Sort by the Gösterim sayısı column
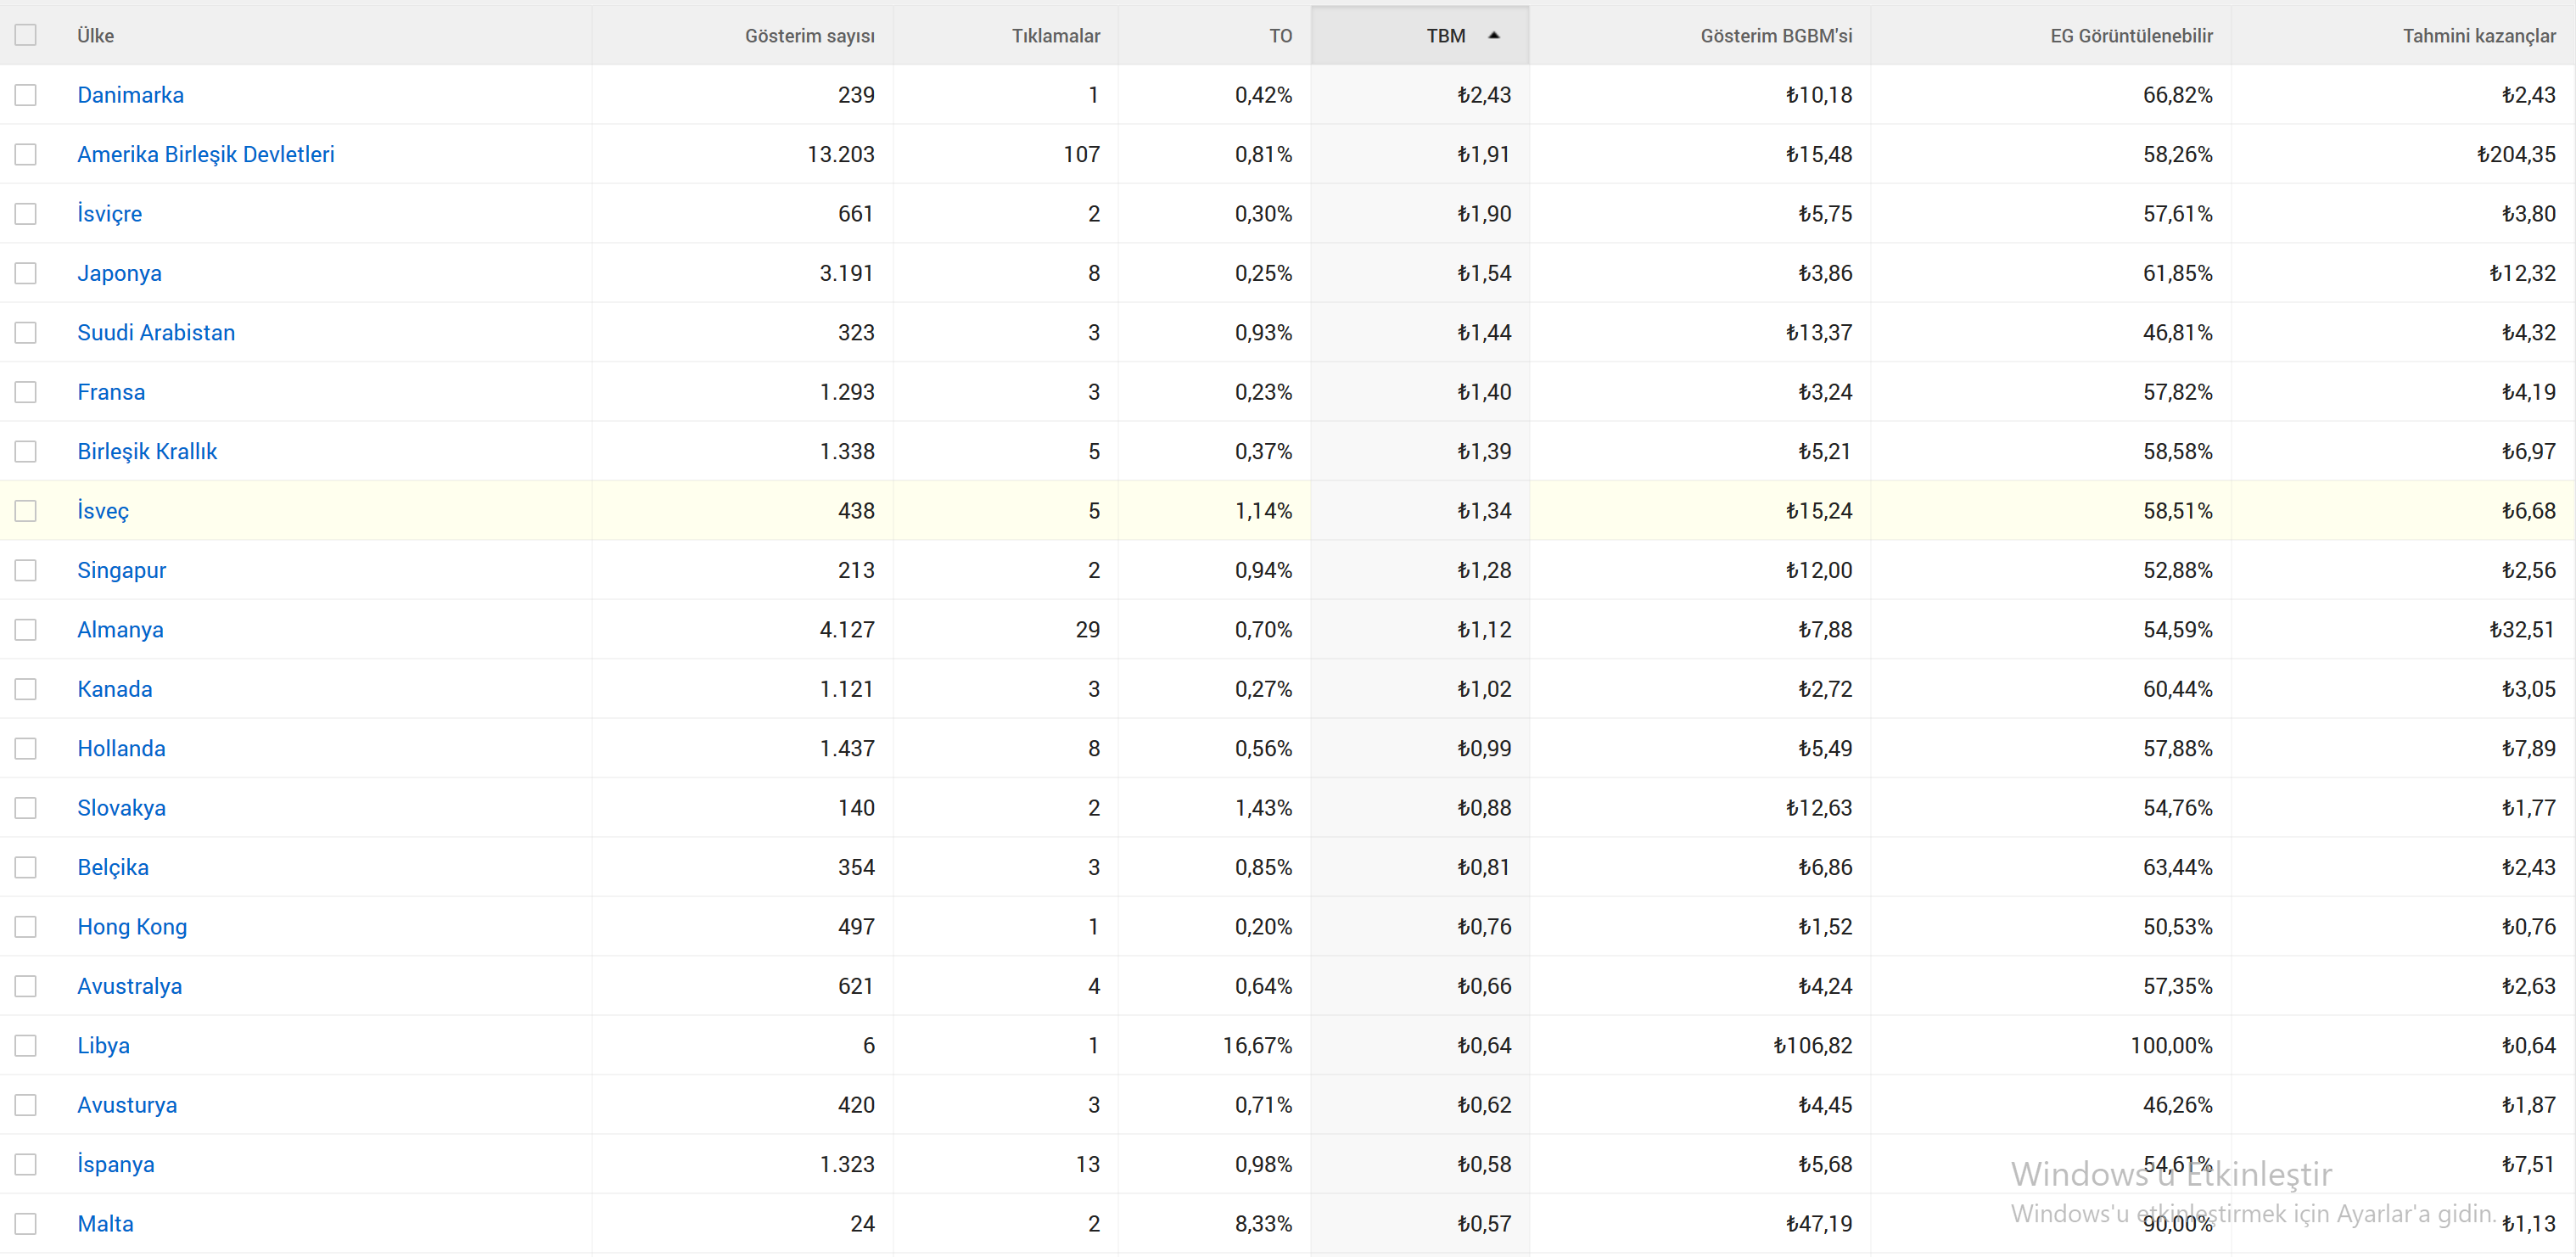2576x1257 pixels. (809, 36)
